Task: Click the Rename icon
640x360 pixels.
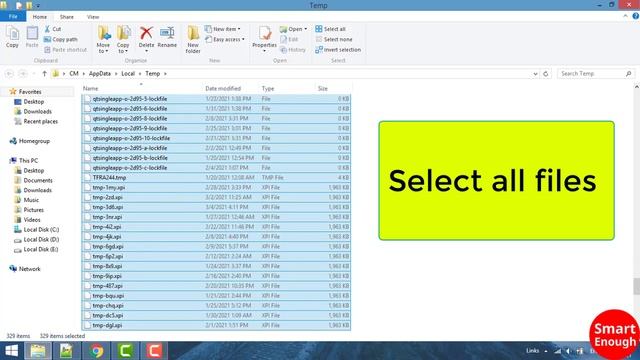Action: (167, 37)
